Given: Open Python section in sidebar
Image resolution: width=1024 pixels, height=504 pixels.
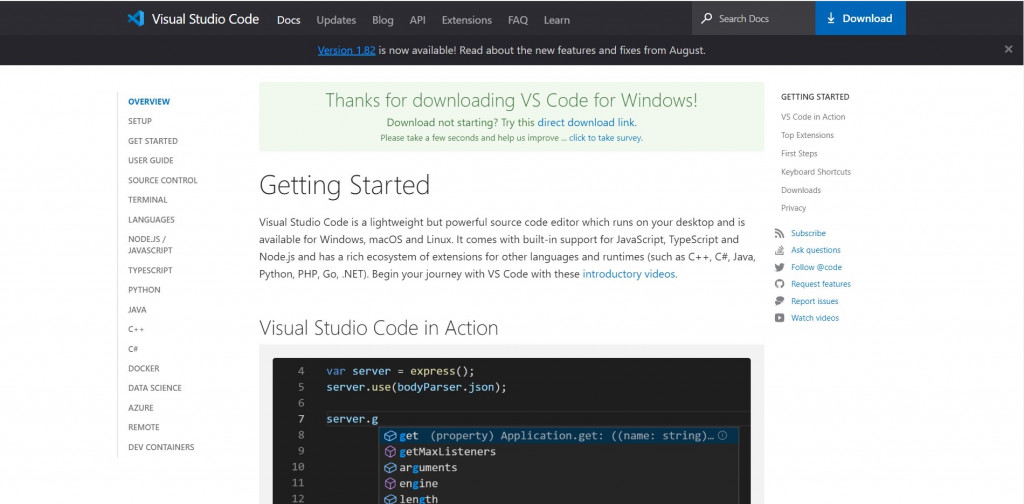Looking at the screenshot, I should pyautogui.click(x=144, y=290).
